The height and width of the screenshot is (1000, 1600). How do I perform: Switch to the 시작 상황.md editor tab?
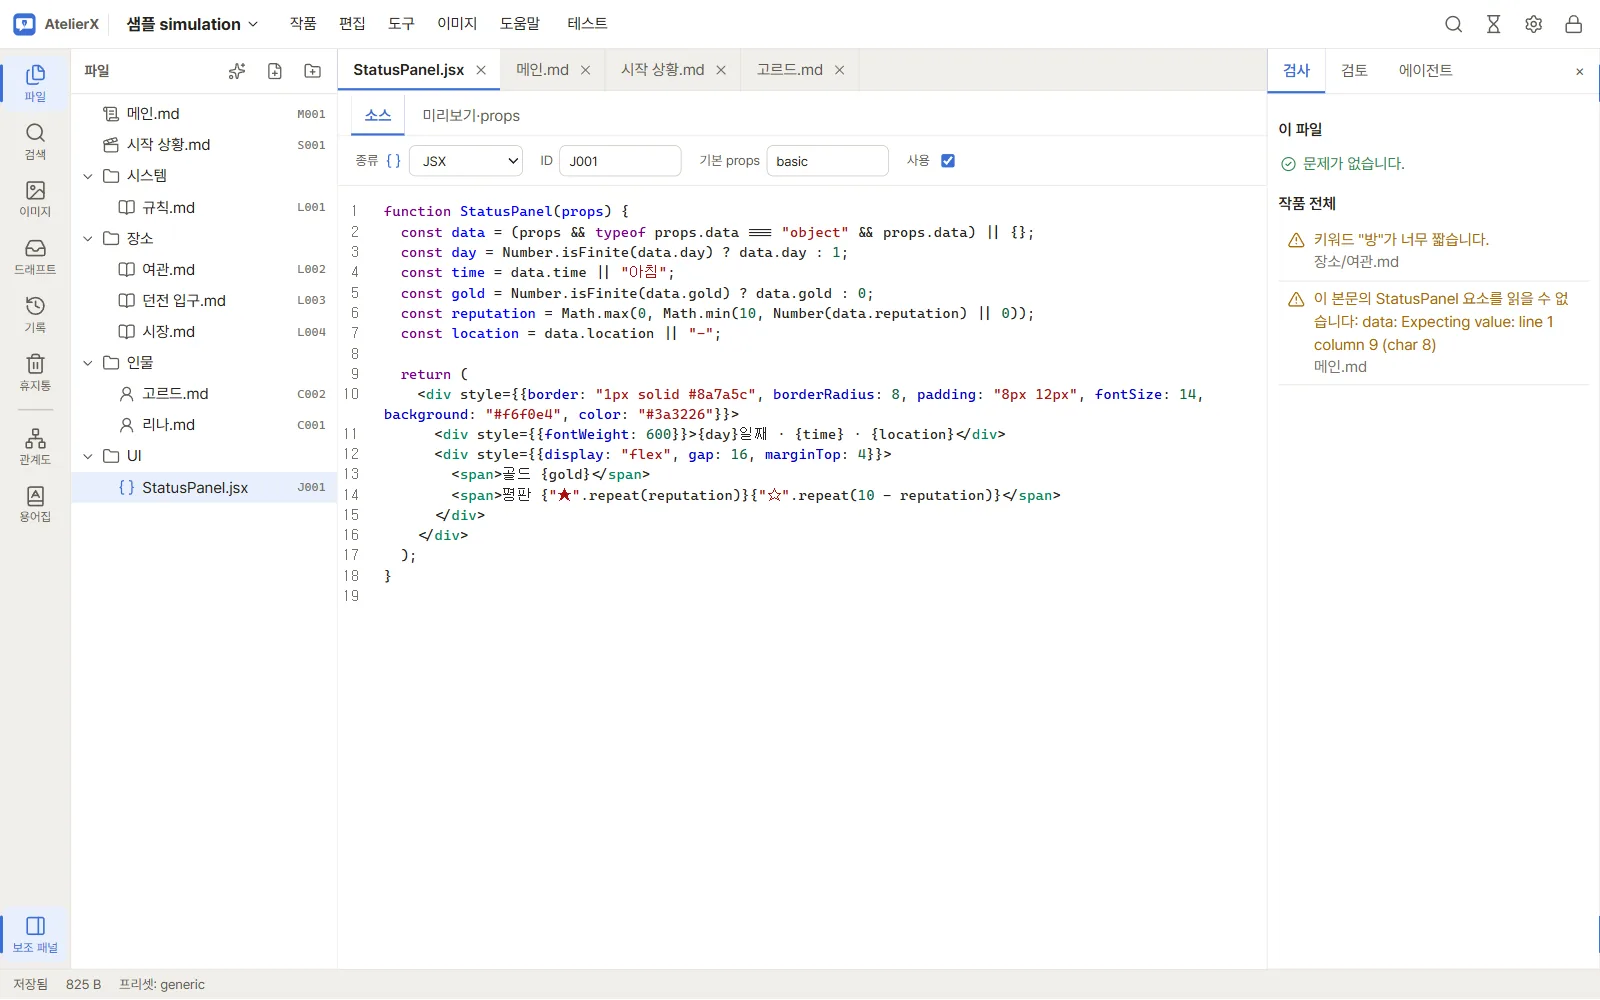coord(662,70)
